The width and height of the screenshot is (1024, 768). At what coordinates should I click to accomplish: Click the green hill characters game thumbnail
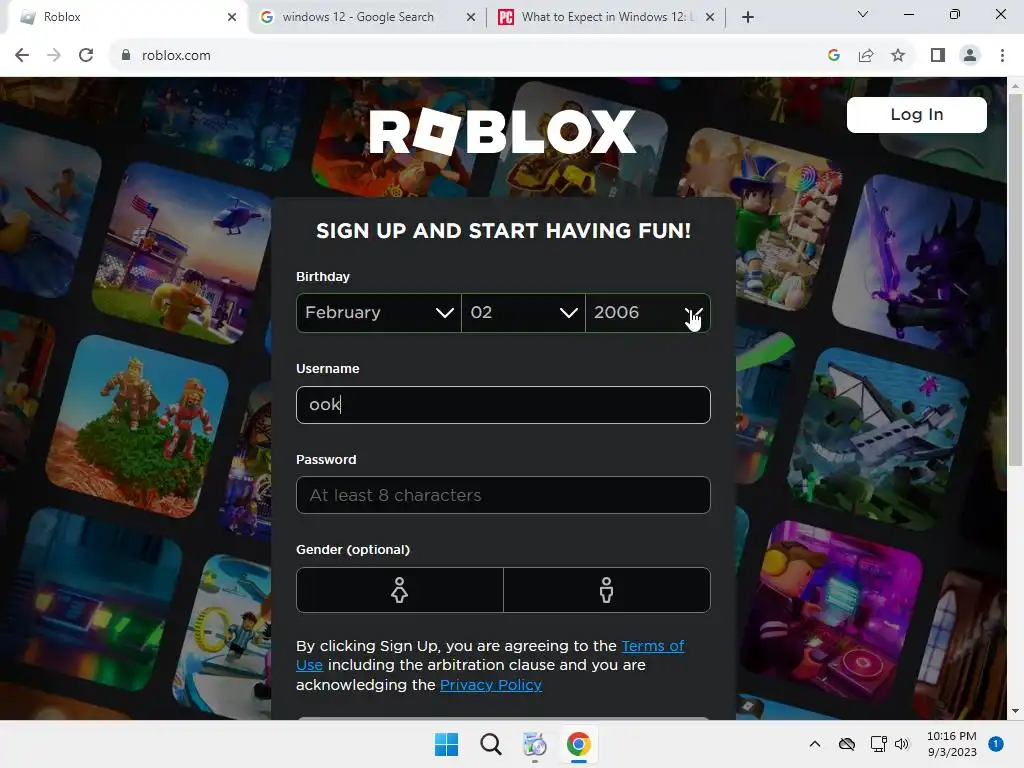click(137, 426)
